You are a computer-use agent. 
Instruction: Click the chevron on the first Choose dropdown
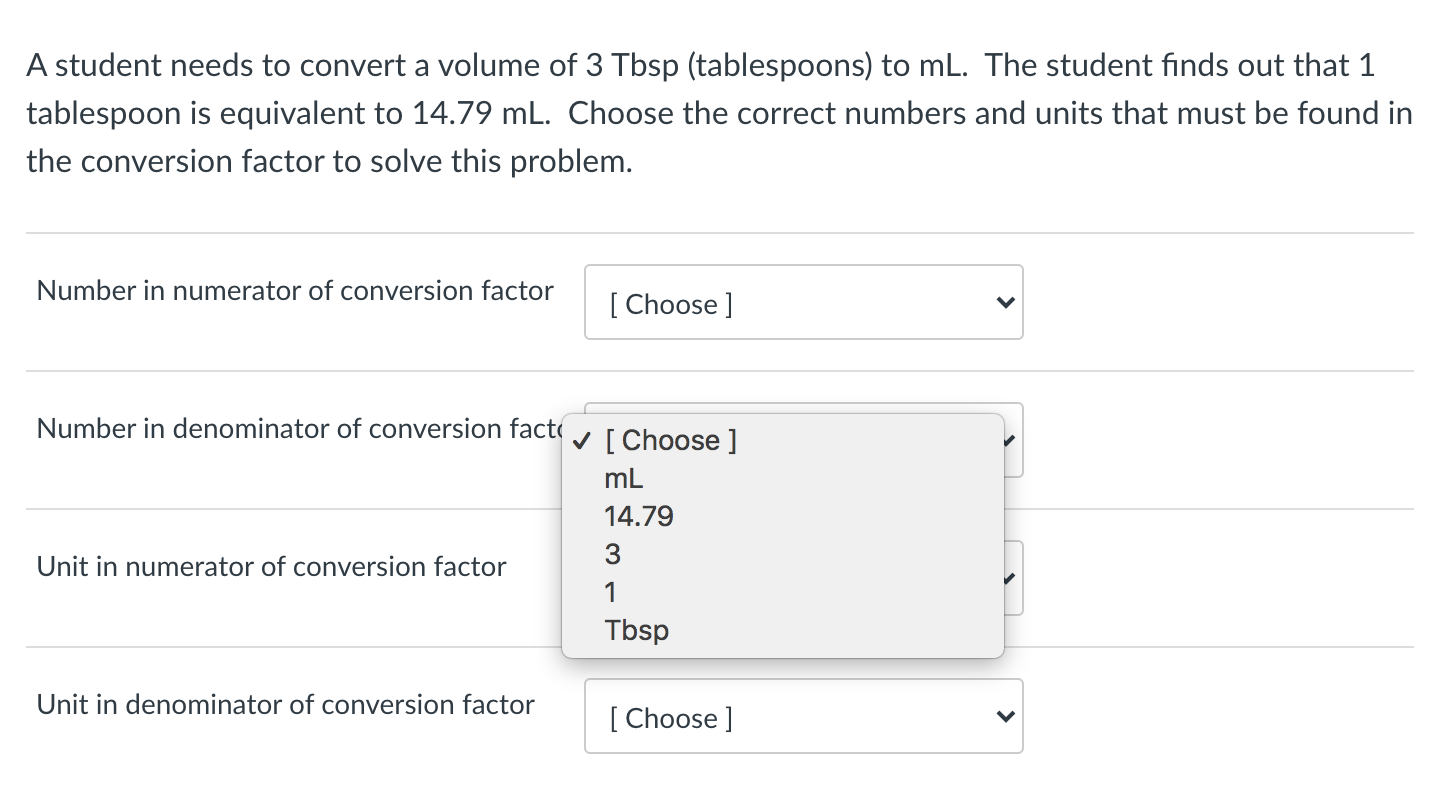point(1004,302)
